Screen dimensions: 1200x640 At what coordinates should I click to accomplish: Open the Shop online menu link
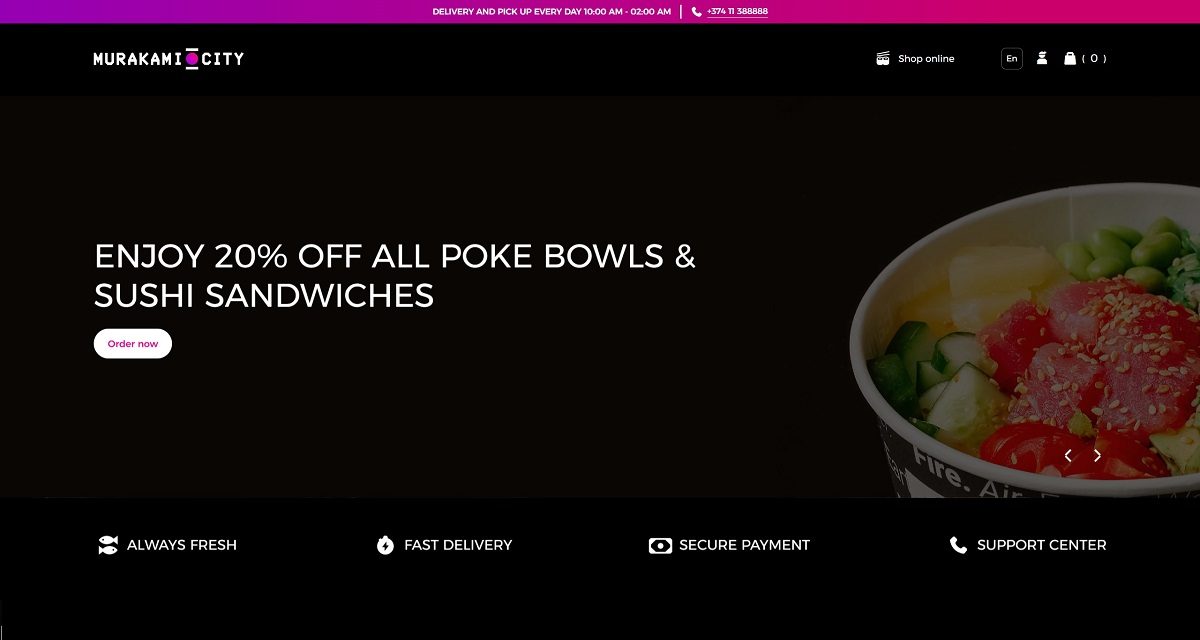click(926, 59)
